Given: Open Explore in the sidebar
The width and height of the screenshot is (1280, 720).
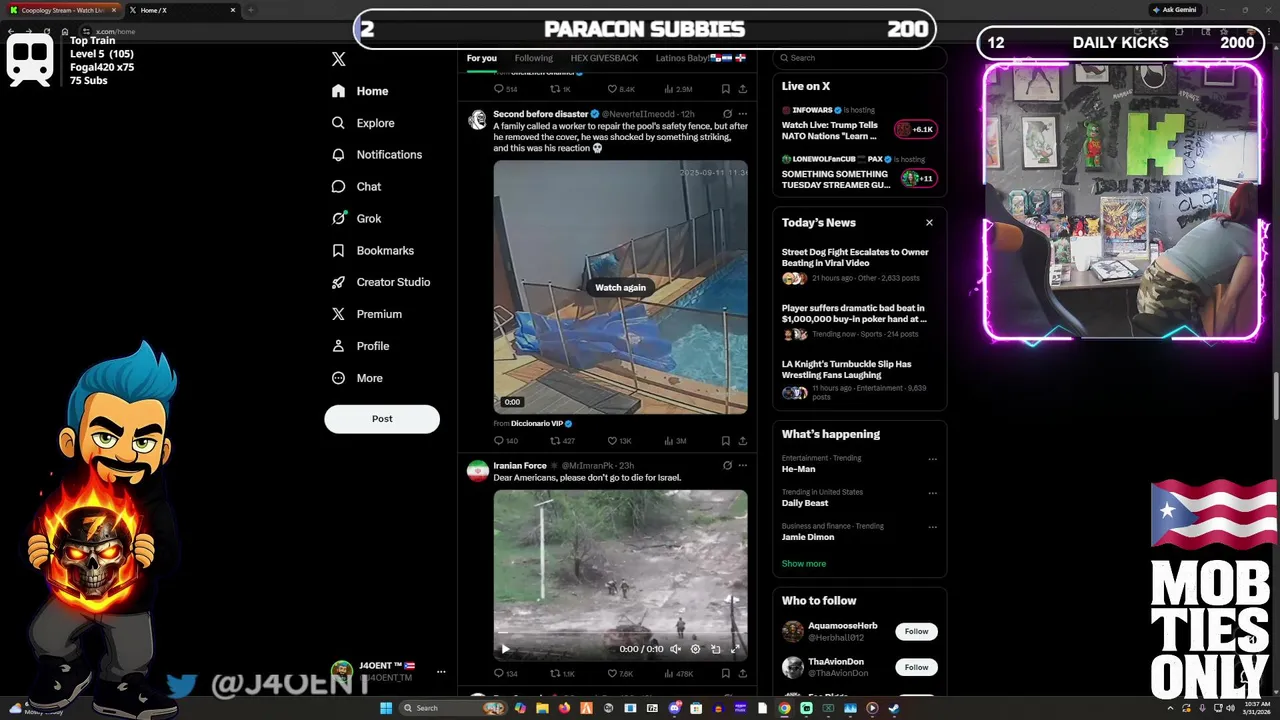Looking at the screenshot, I should pyautogui.click(x=363, y=123).
